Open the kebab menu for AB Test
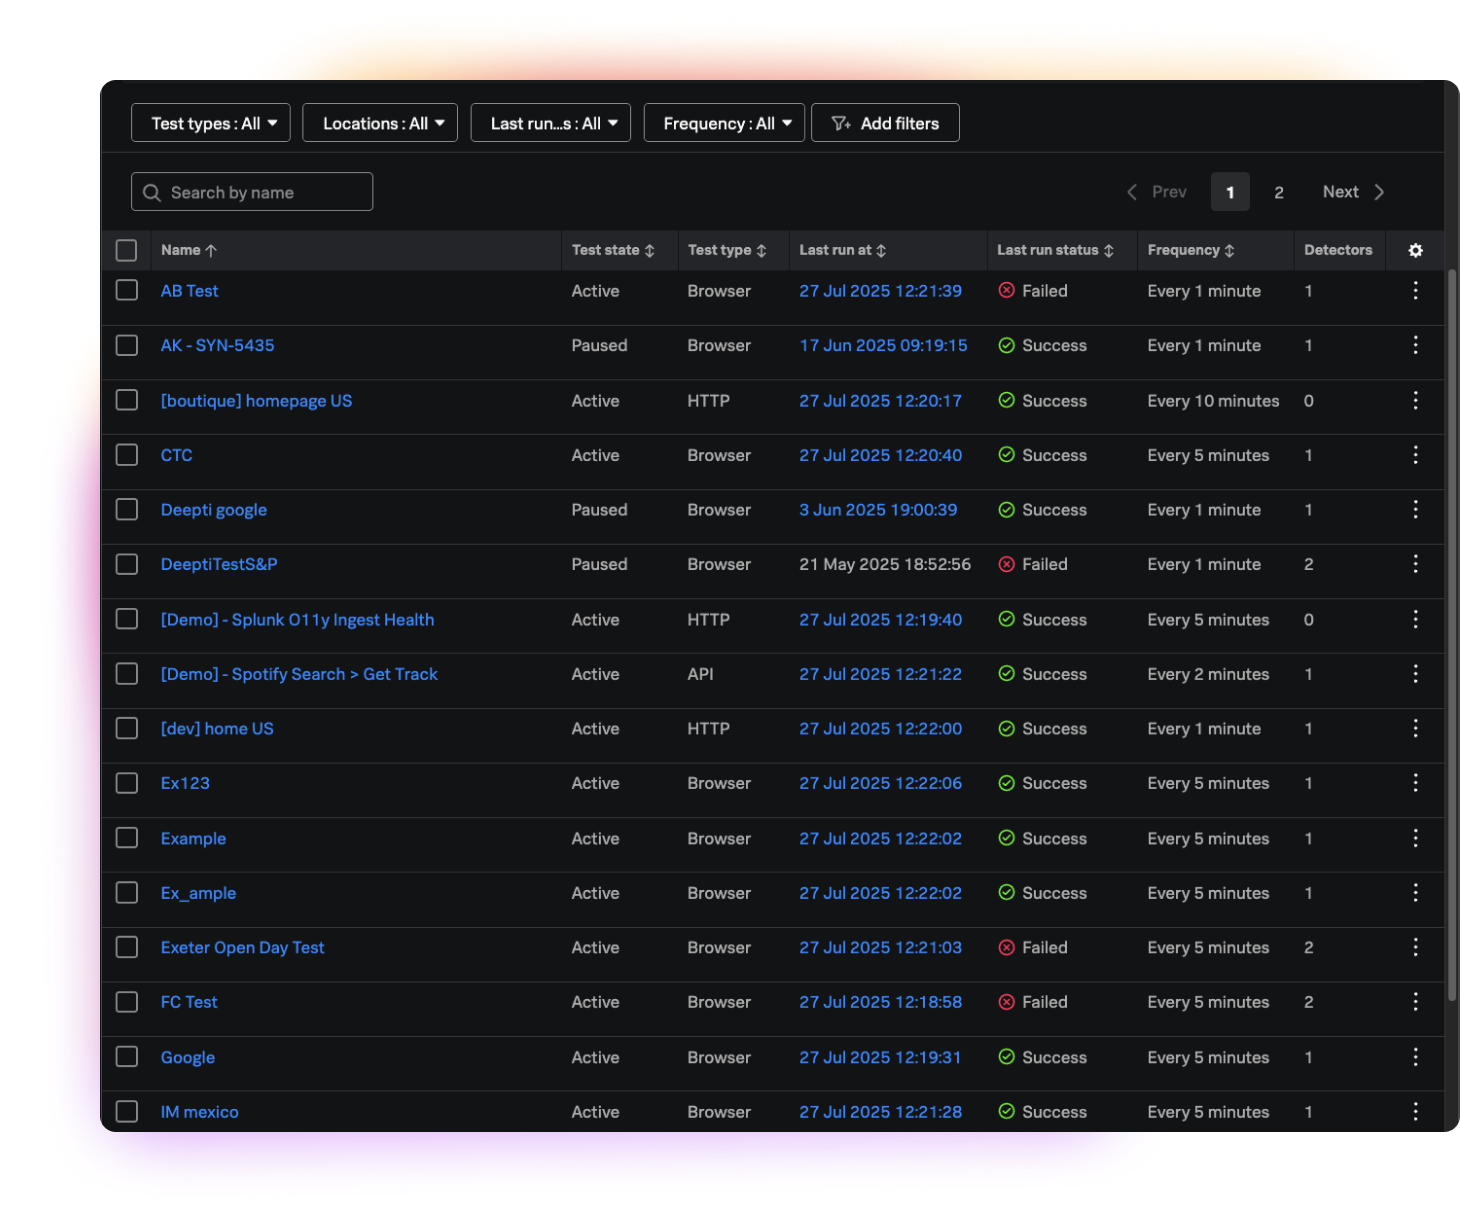1460x1212 pixels. point(1415,290)
